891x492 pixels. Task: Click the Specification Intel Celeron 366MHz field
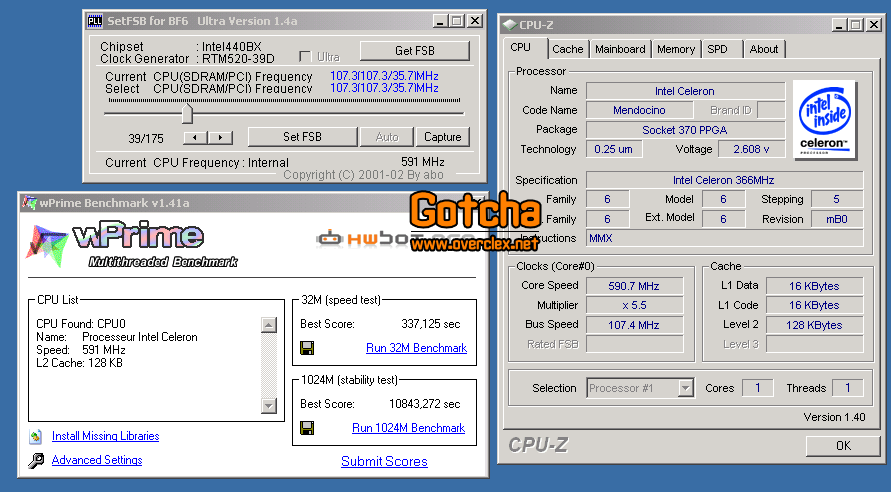(724, 180)
